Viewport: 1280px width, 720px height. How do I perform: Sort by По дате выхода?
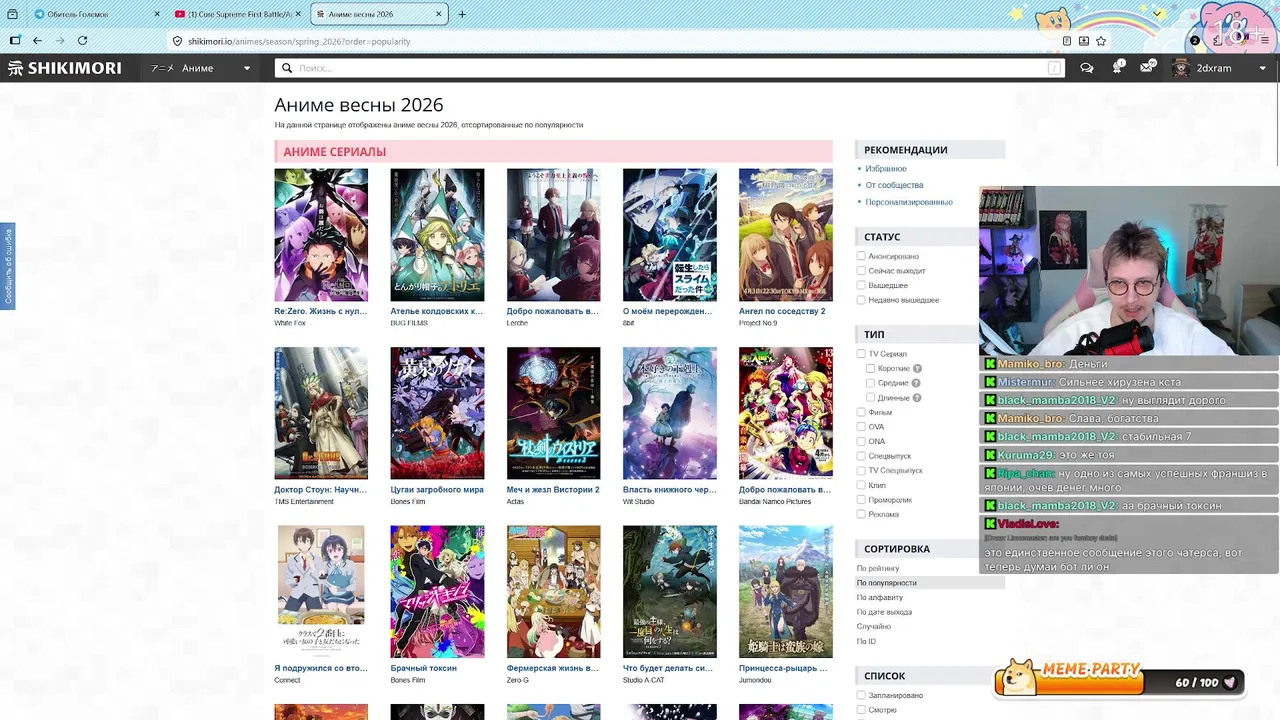(x=884, y=612)
